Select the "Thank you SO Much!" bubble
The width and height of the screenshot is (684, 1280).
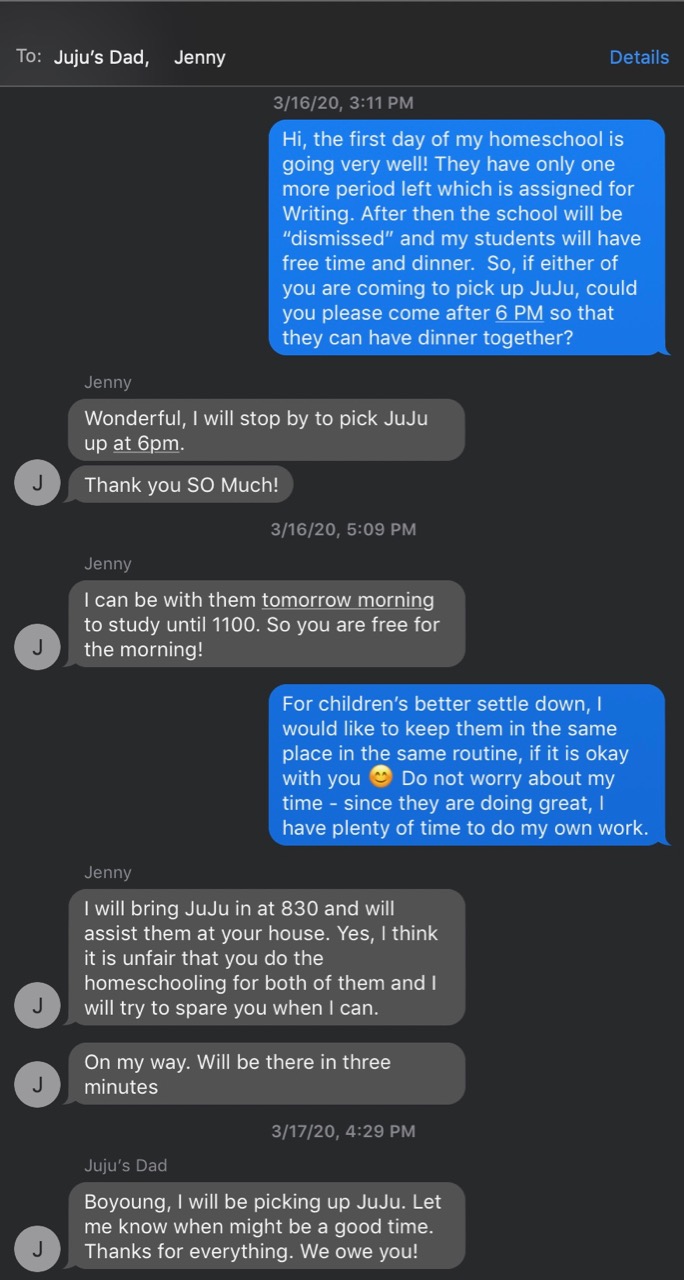180,485
